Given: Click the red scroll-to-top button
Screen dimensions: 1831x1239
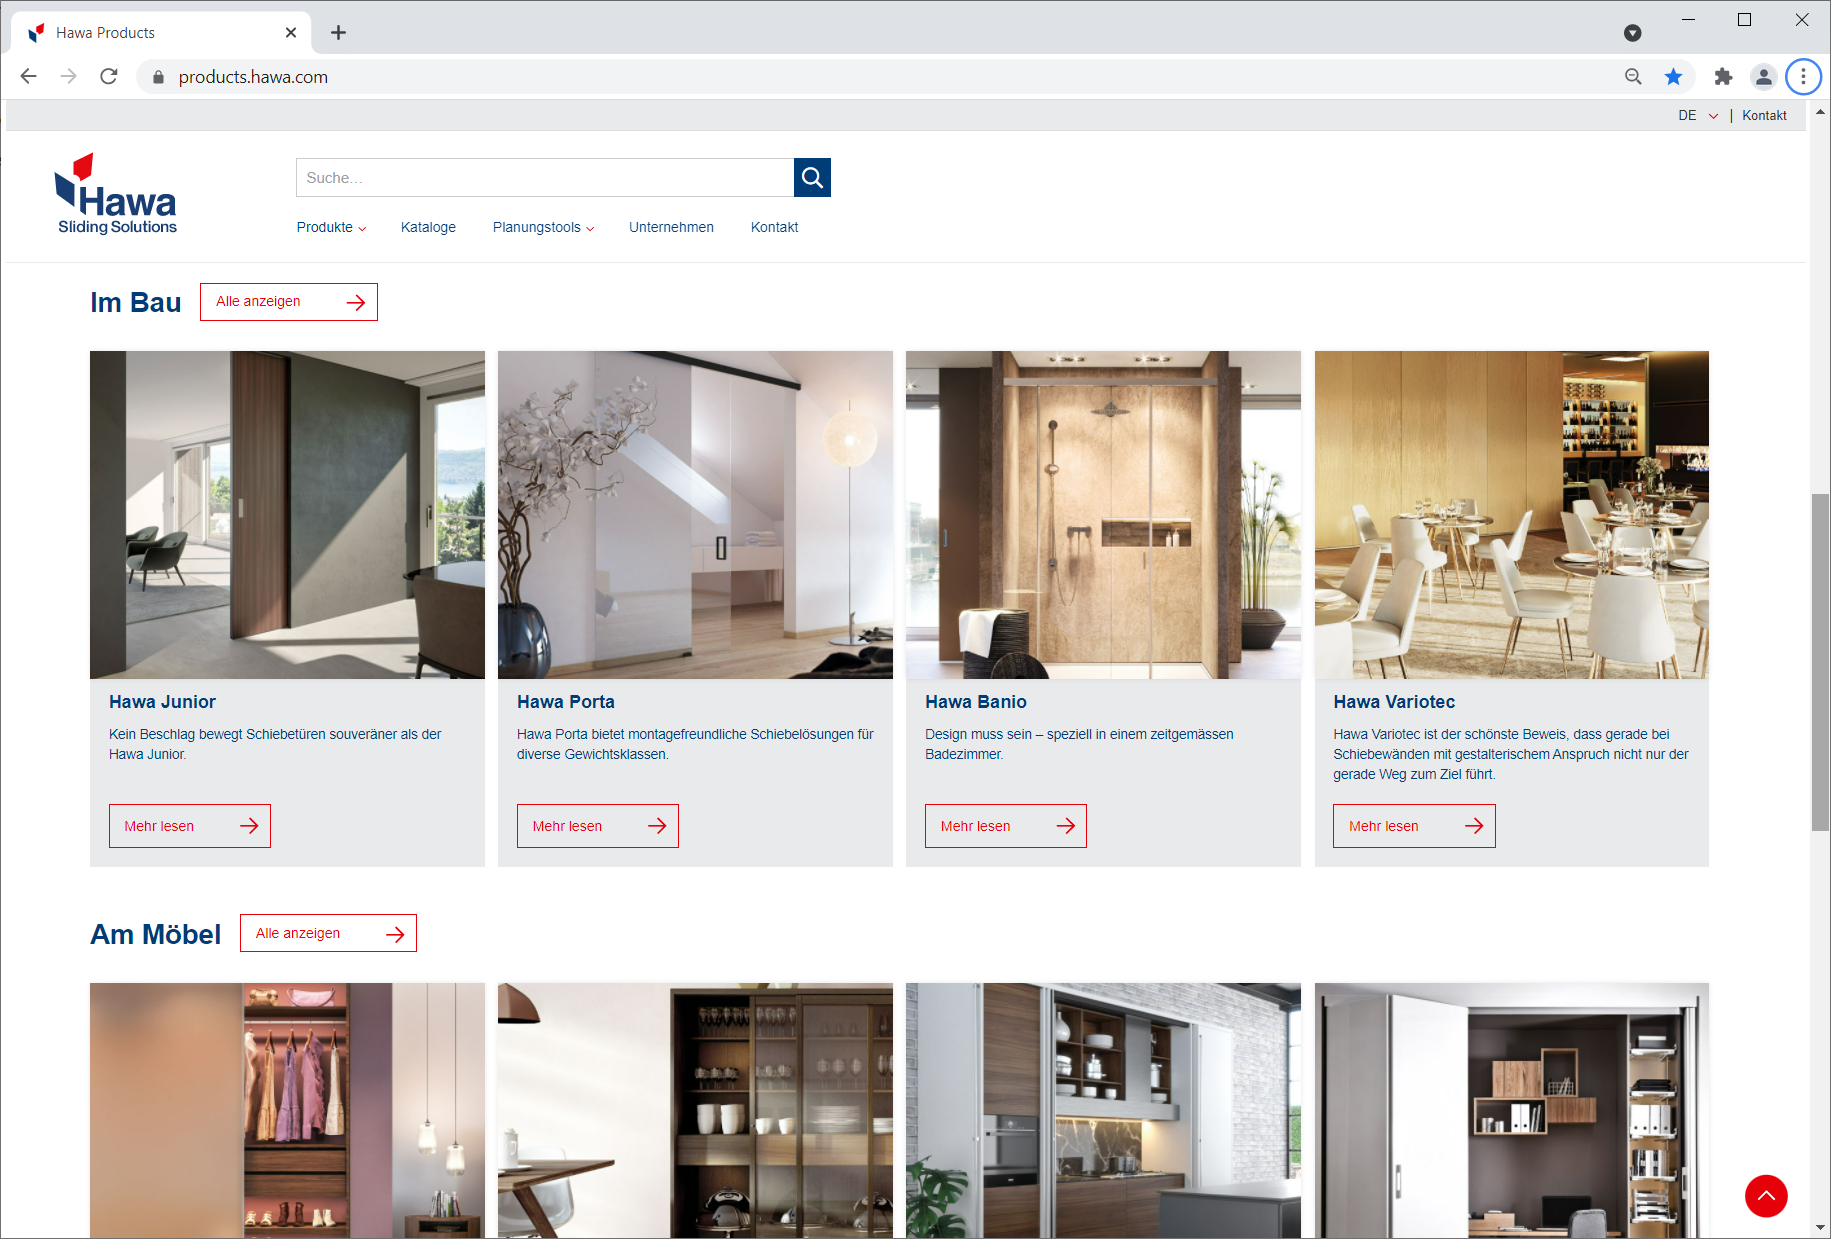Looking at the screenshot, I should (x=1766, y=1196).
